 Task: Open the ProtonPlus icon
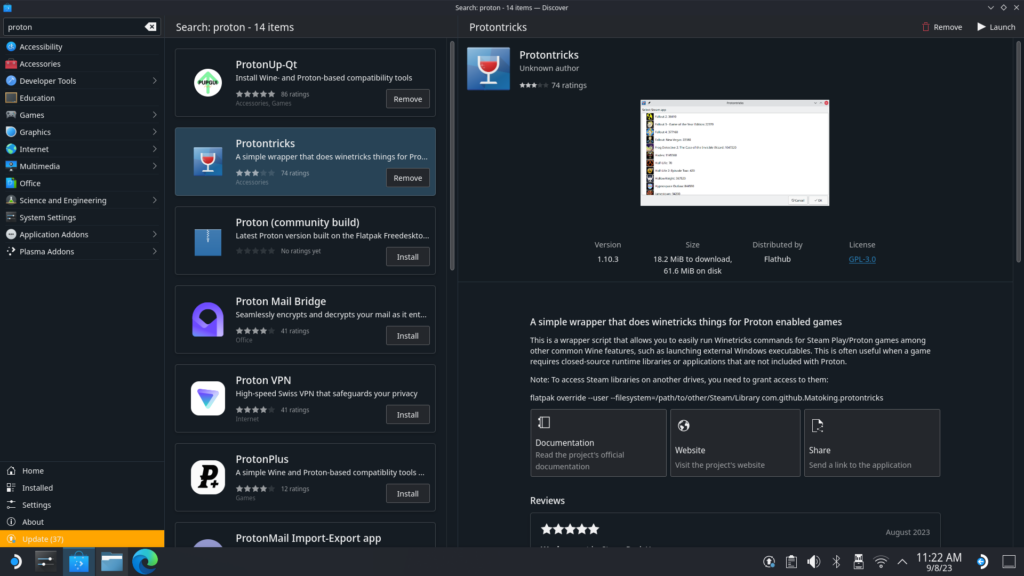pos(208,477)
